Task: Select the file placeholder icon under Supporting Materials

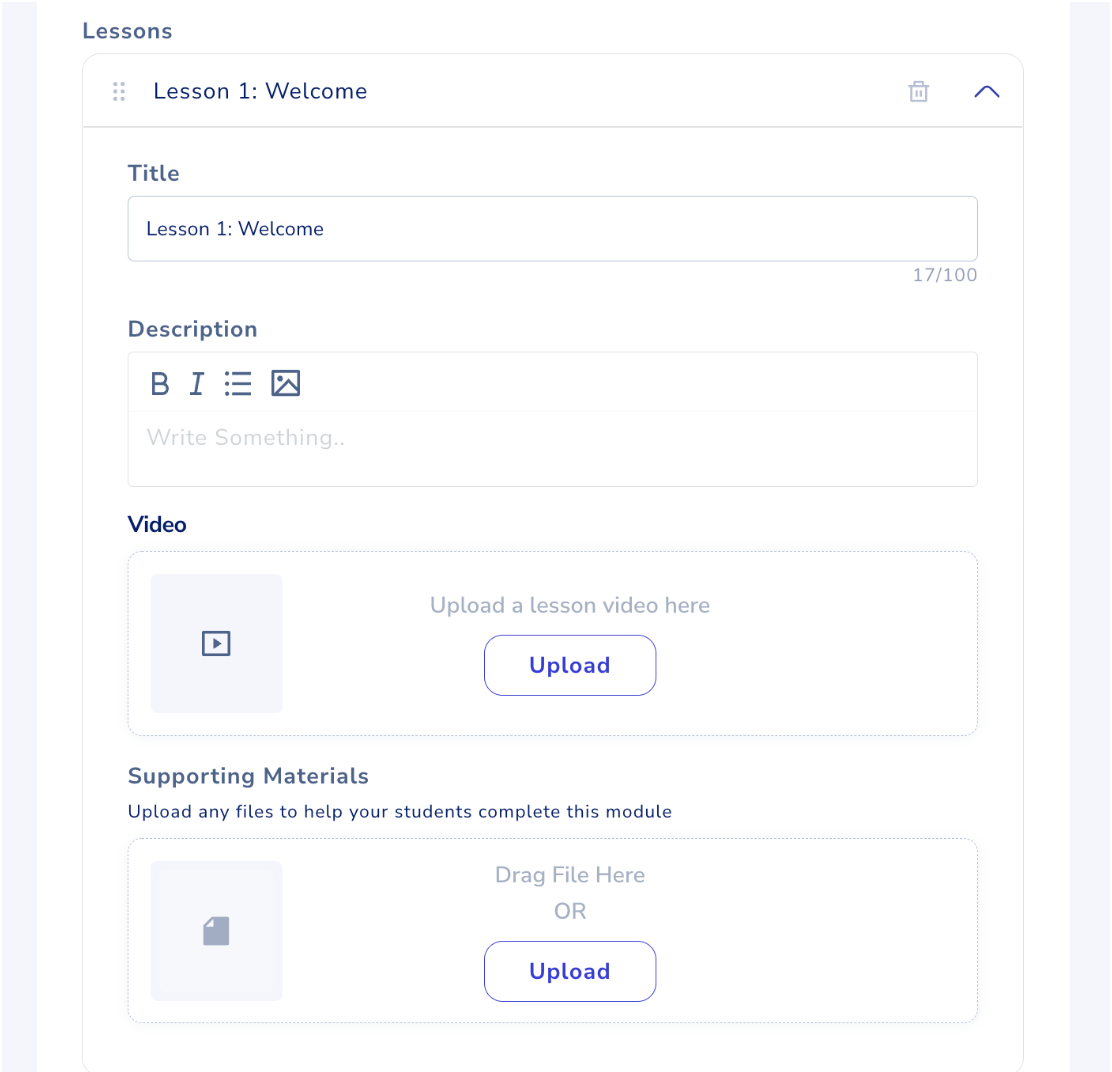Action: pyautogui.click(x=216, y=930)
